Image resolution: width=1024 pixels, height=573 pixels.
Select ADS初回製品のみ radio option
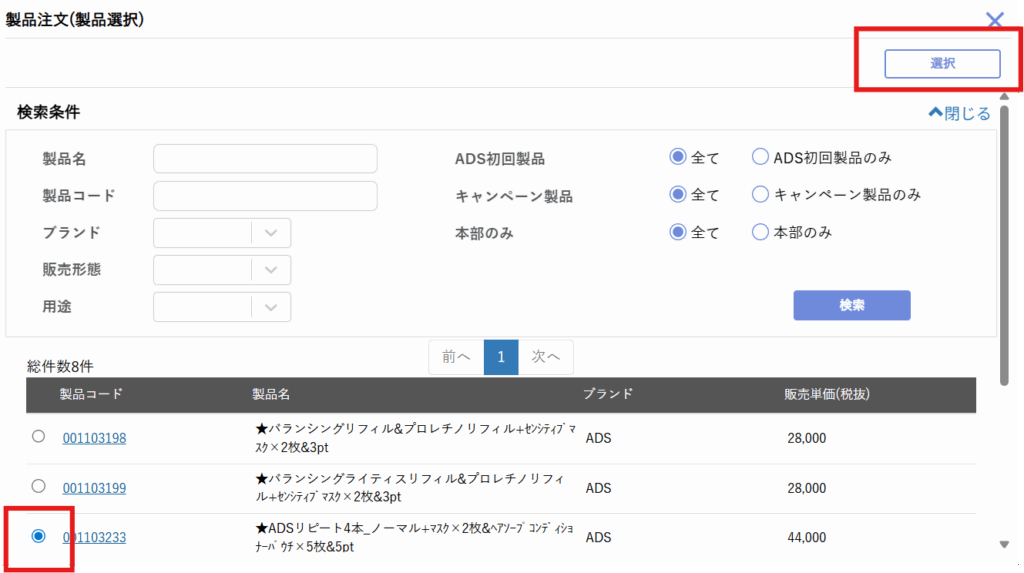[760, 158]
